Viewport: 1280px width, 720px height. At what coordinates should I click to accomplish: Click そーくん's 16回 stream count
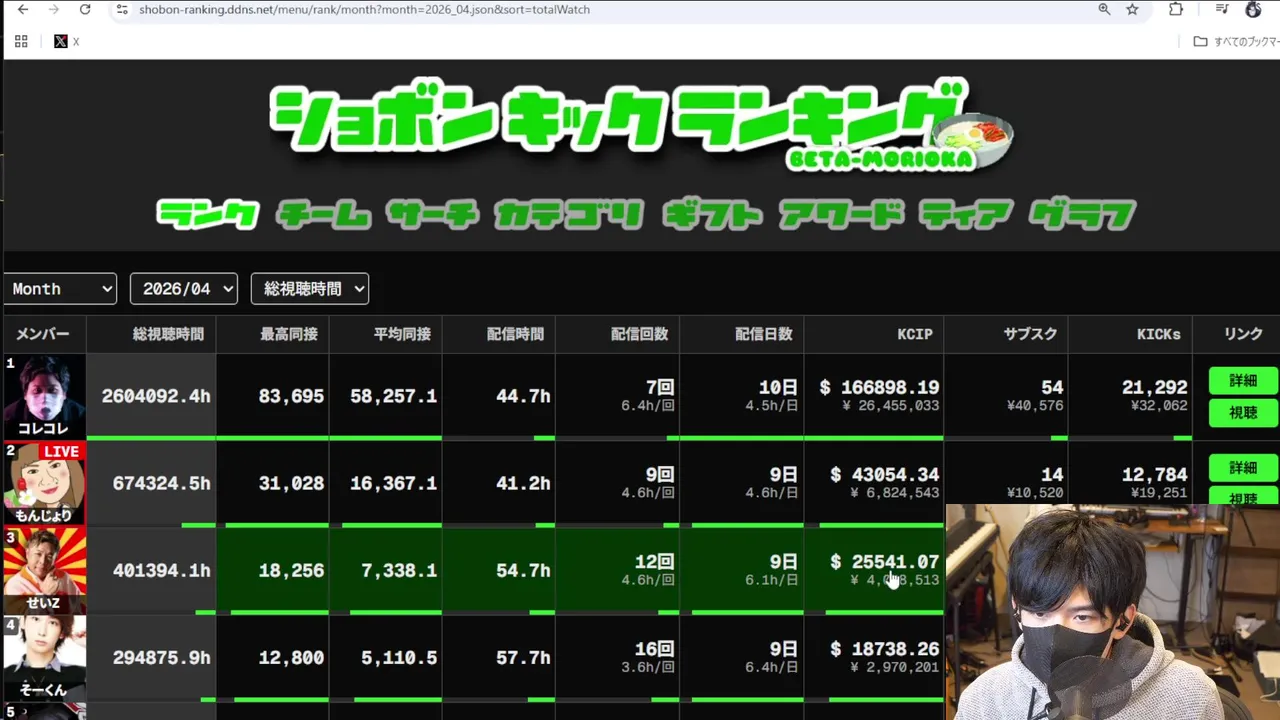click(x=654, y=648)
